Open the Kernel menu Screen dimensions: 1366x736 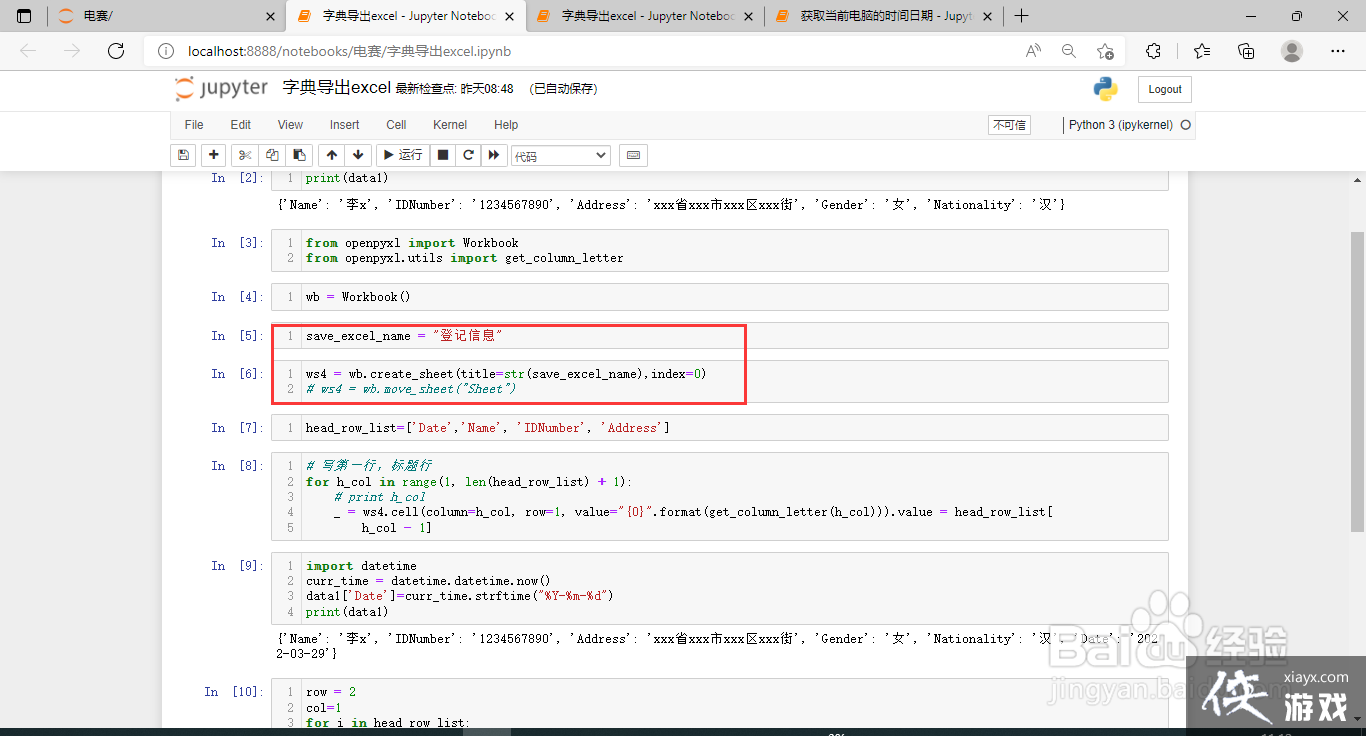coord(450,125)
